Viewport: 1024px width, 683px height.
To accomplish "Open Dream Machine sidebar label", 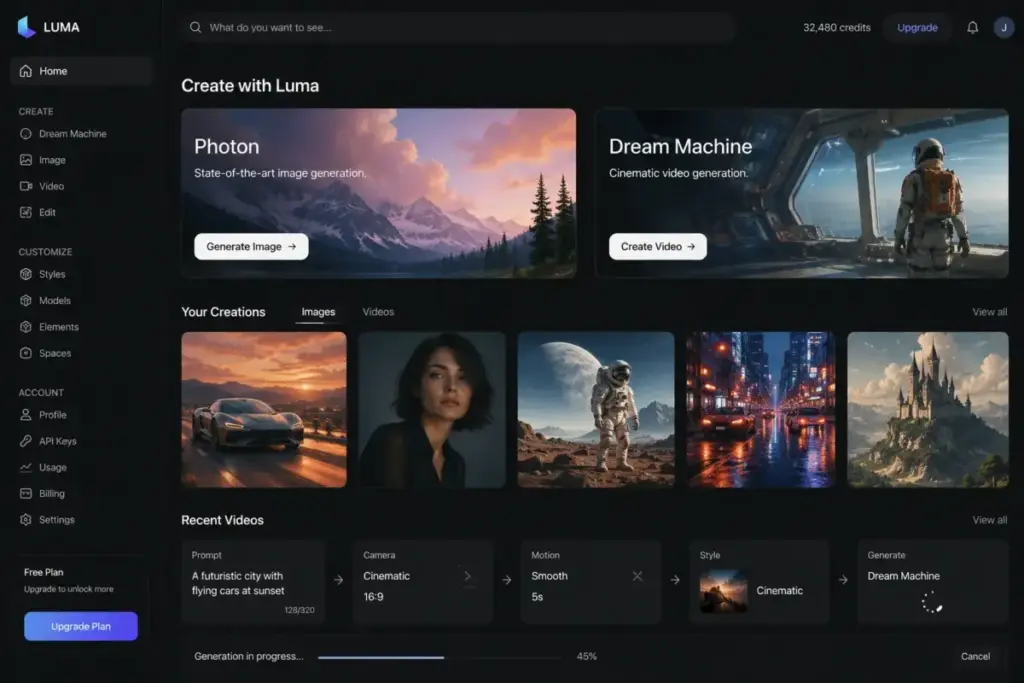I will pos(72,134).
